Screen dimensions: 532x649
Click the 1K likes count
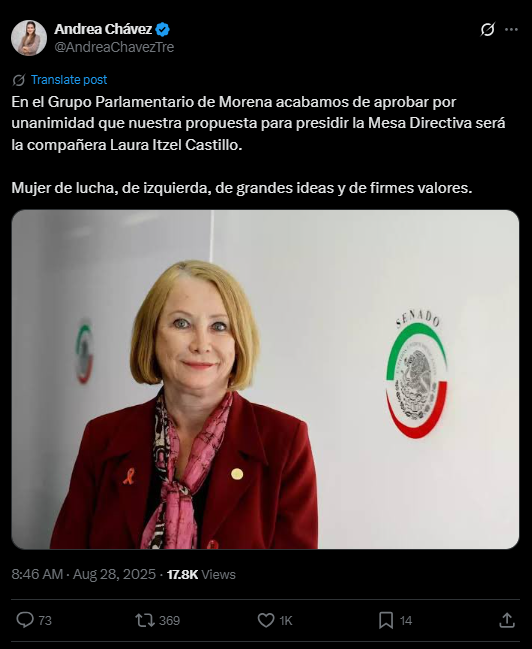(x=286, y=620)
